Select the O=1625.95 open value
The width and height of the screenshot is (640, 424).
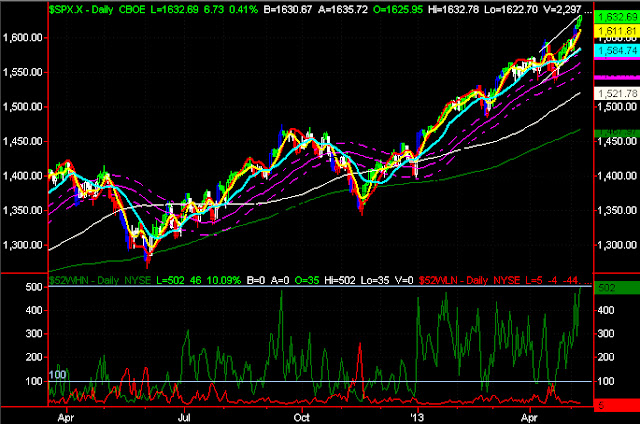pyautogui.click(x=398, y=9)
